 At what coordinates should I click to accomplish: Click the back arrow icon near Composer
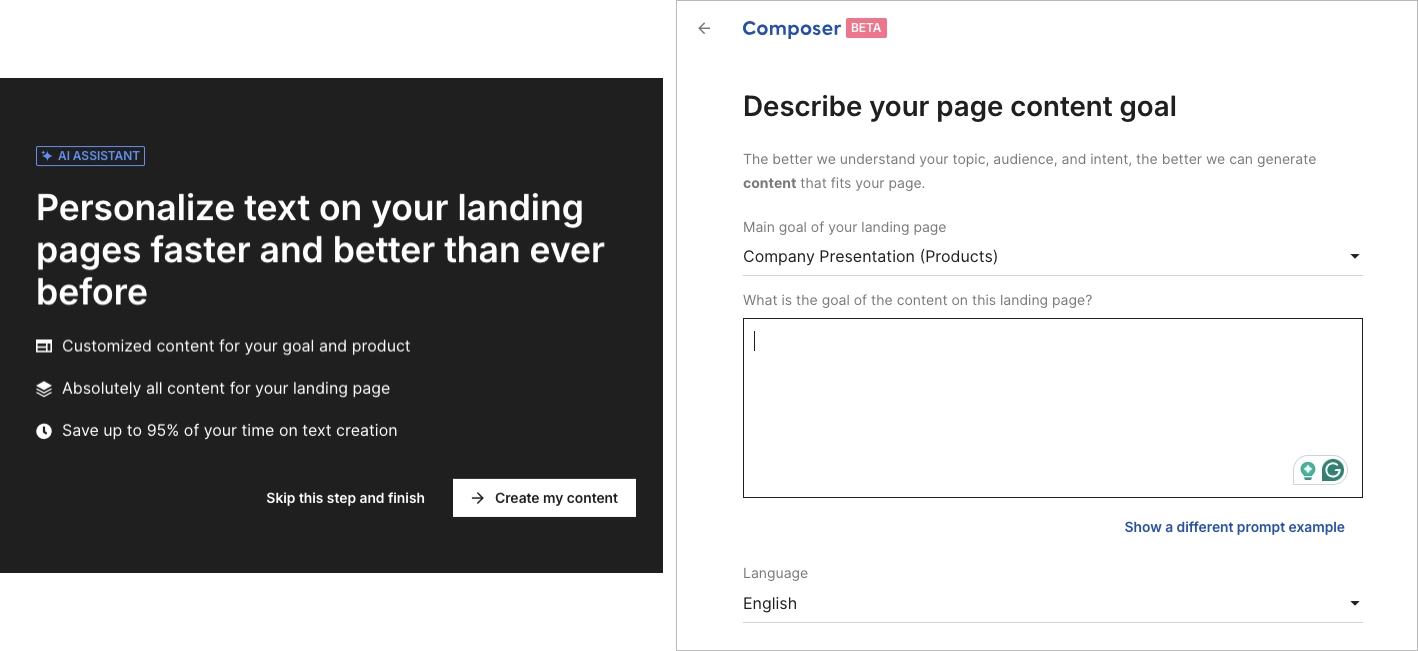coord(704,28)
